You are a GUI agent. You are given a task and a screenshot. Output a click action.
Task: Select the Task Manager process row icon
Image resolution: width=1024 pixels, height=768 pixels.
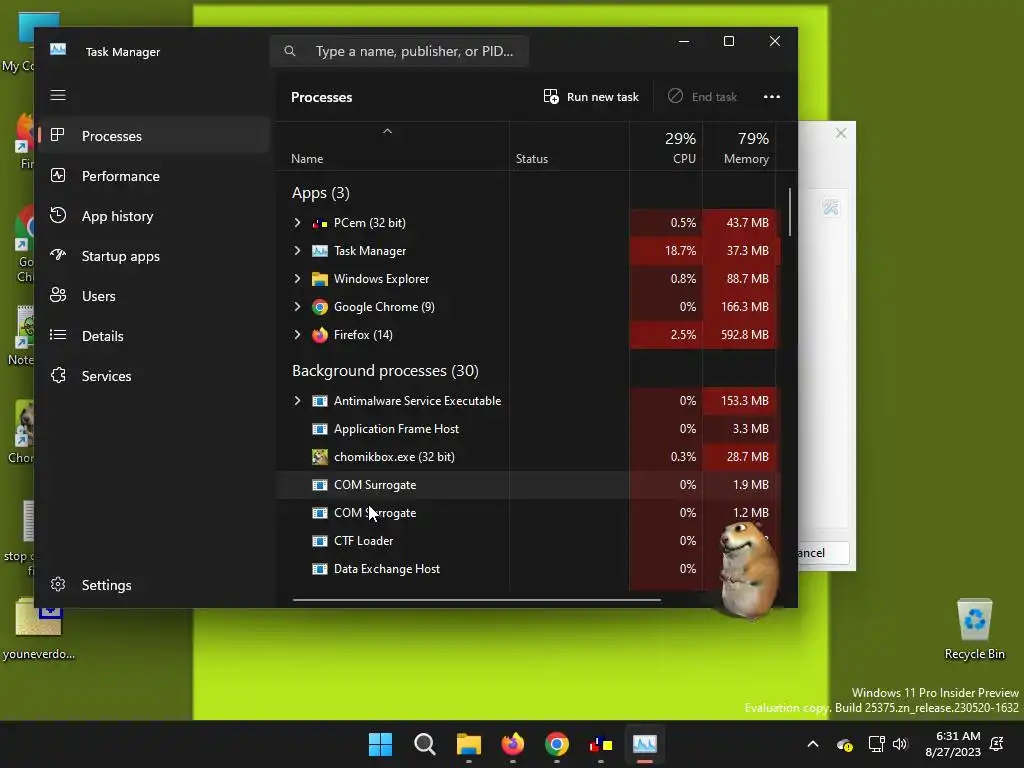tap(319, 251)
